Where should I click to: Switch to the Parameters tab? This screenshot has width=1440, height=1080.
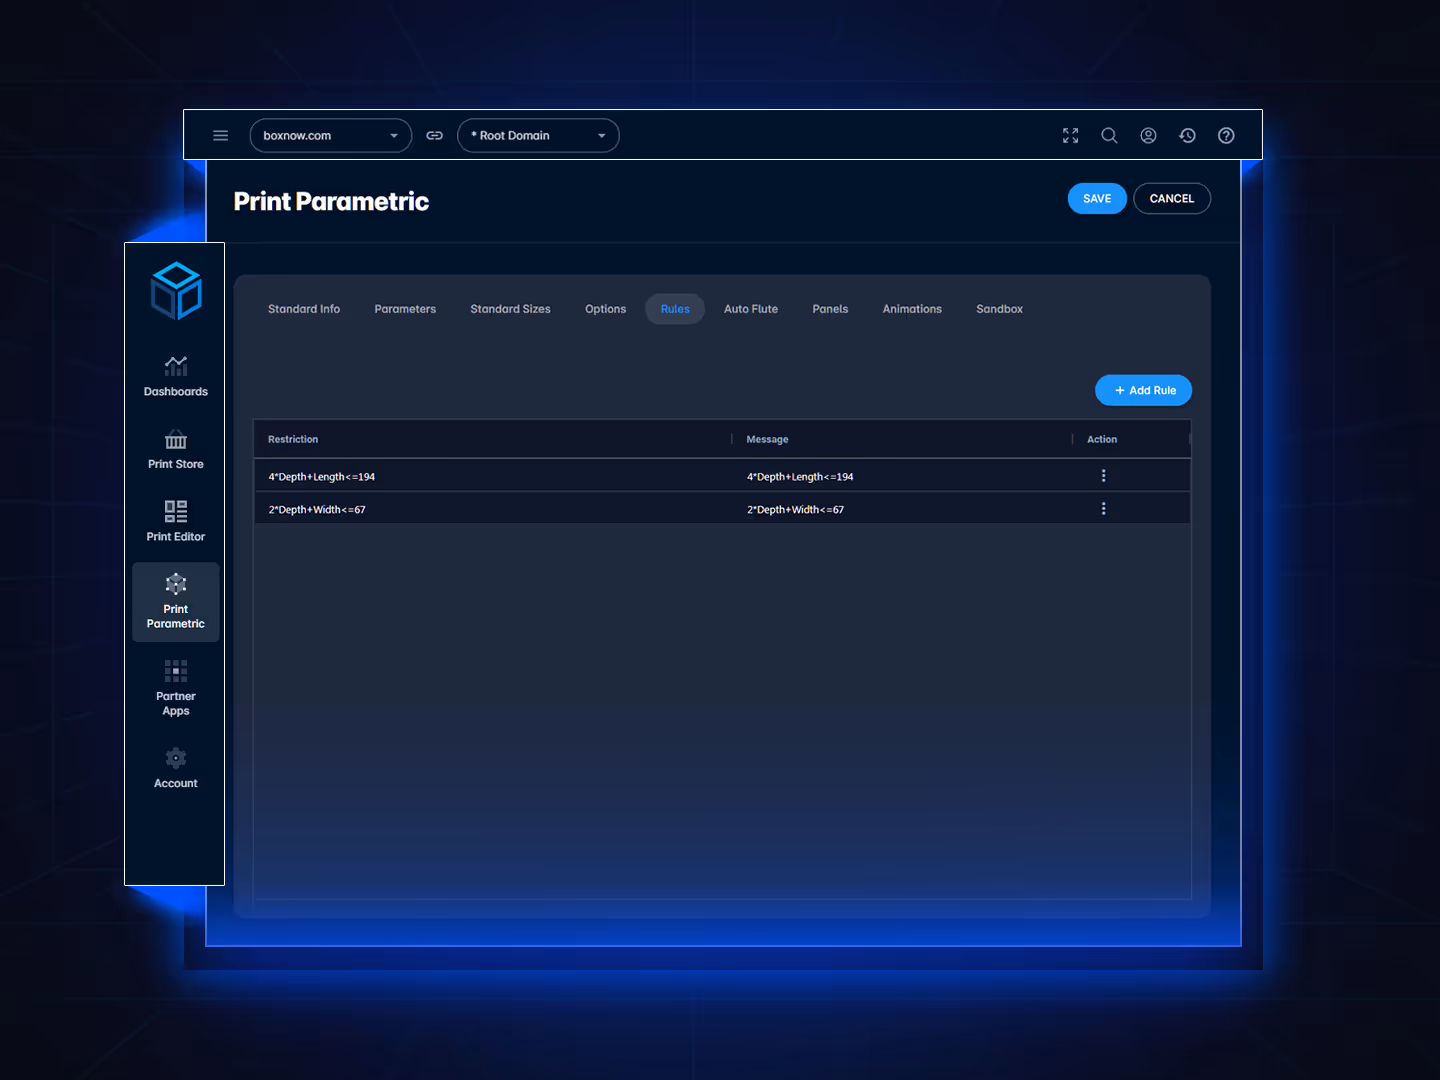click(x=405, y=309)
